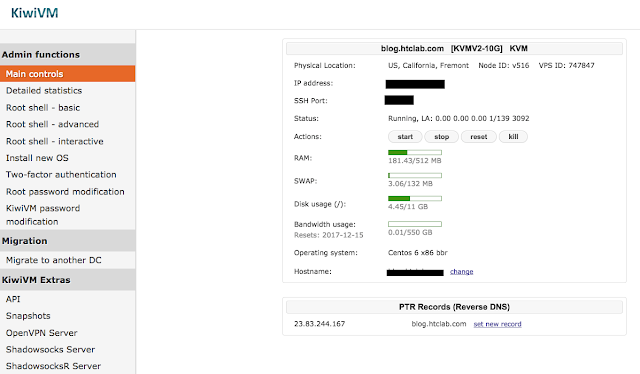Click Centos 6 x86 bbr text
The width and height of the screenshot is (640, 374).
click(418, 253)
